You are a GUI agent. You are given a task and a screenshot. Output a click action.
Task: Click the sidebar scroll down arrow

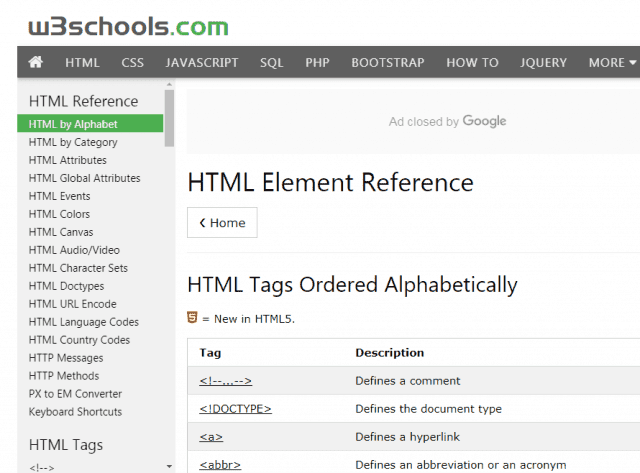tap(169, 466)
